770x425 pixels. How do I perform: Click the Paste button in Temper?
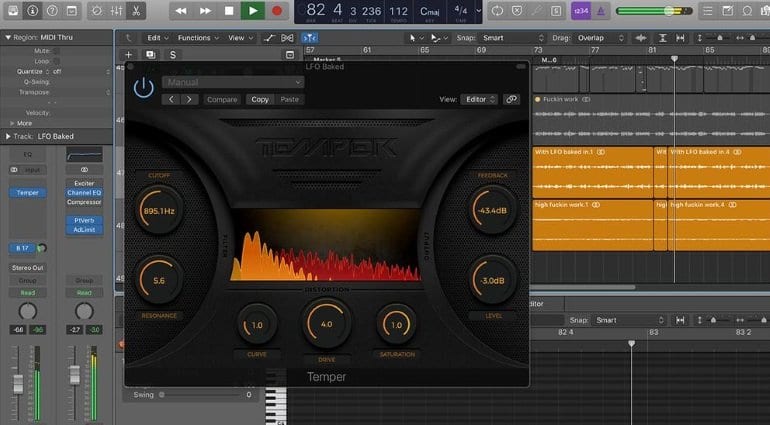289,99
